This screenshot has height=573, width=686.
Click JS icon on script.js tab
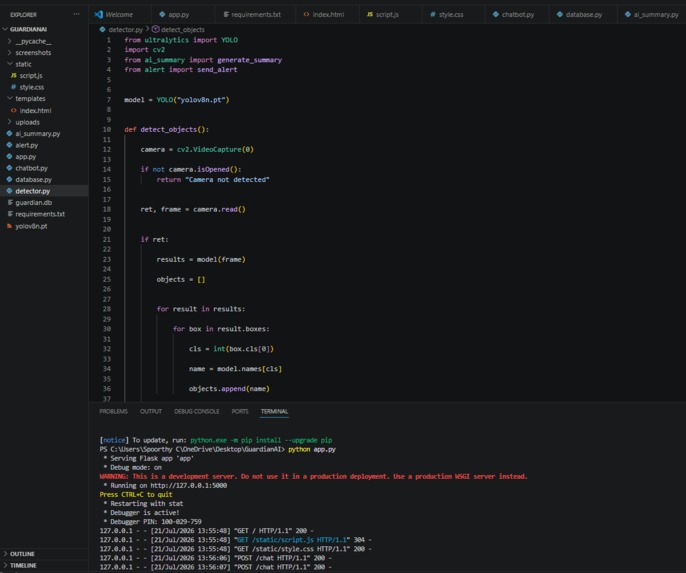370,14
